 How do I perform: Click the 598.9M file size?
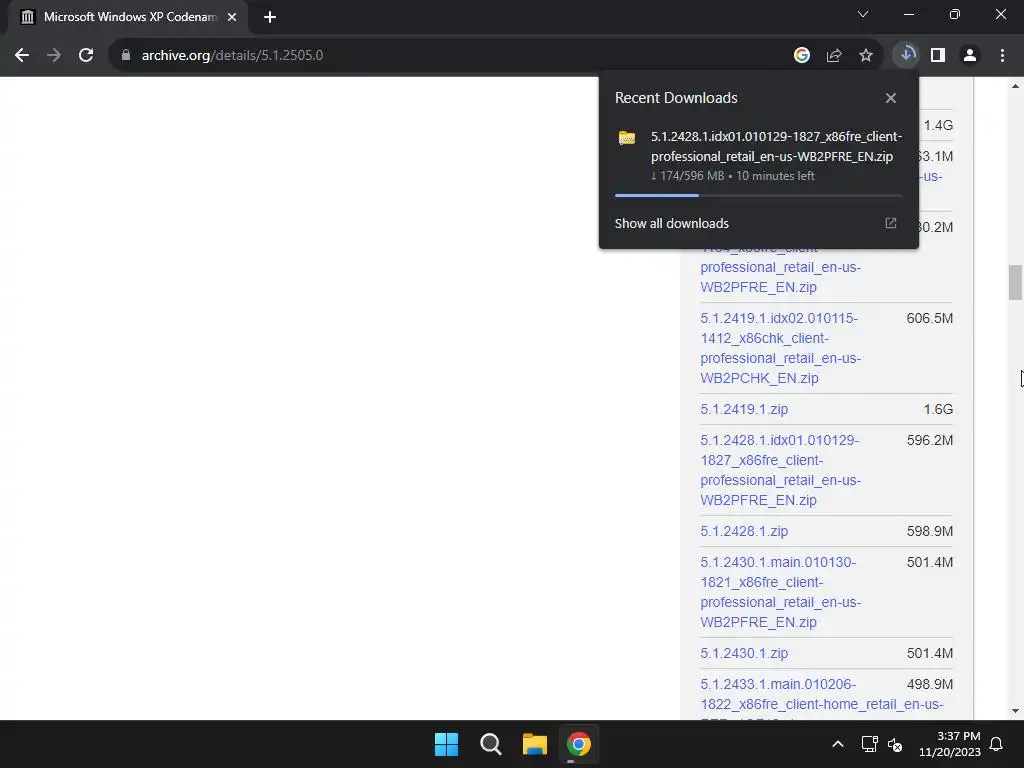(x=929, y=532)
